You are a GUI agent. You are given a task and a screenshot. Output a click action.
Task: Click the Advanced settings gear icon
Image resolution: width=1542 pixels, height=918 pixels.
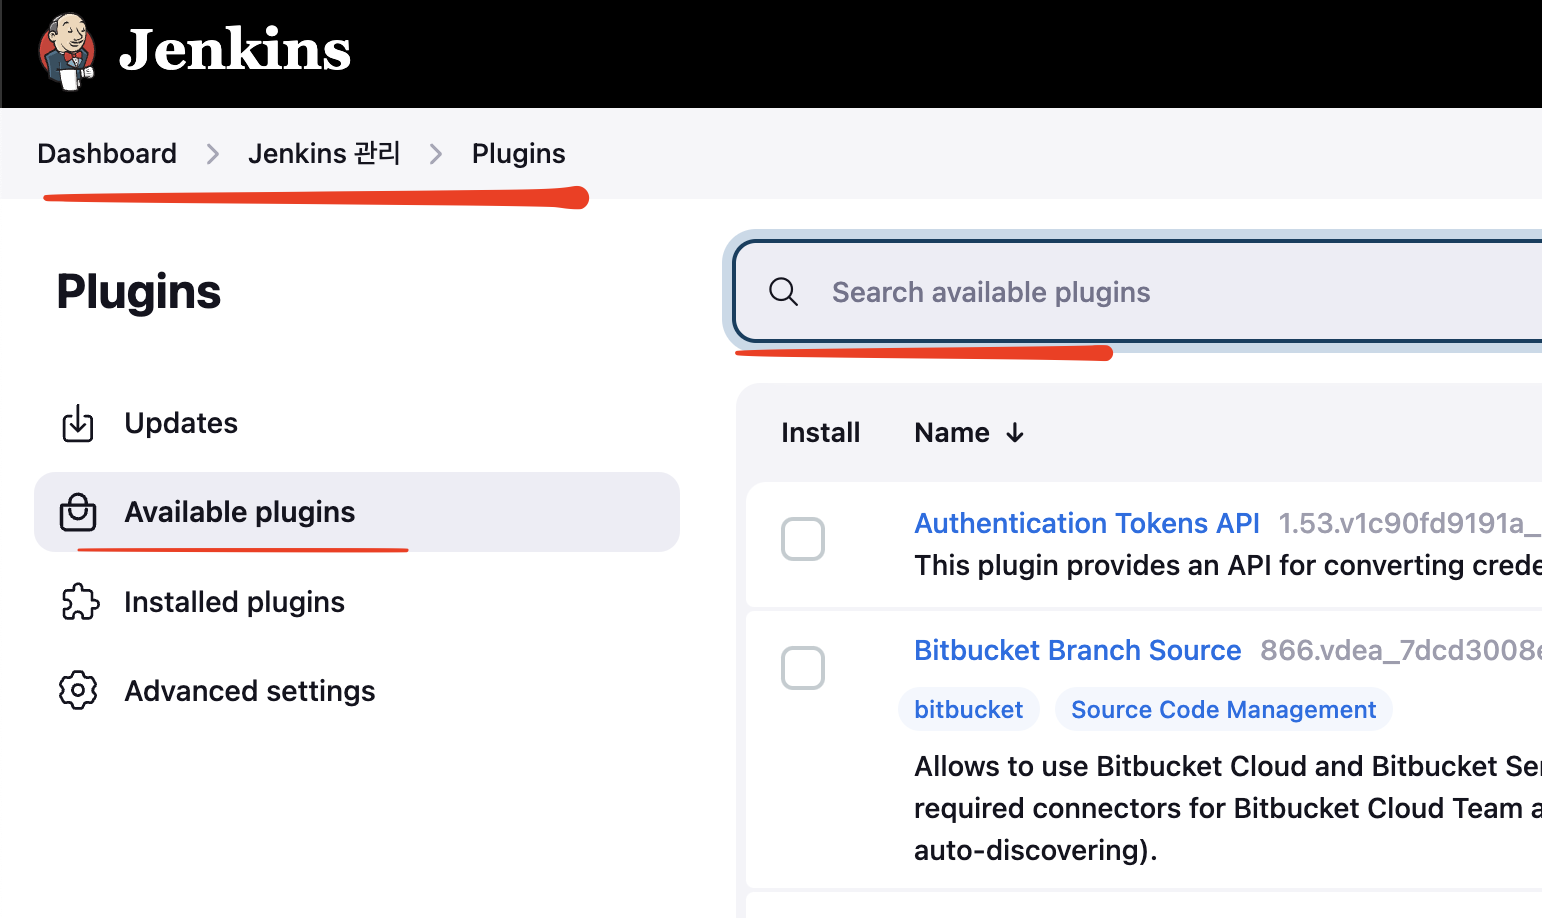pos(78,691)
